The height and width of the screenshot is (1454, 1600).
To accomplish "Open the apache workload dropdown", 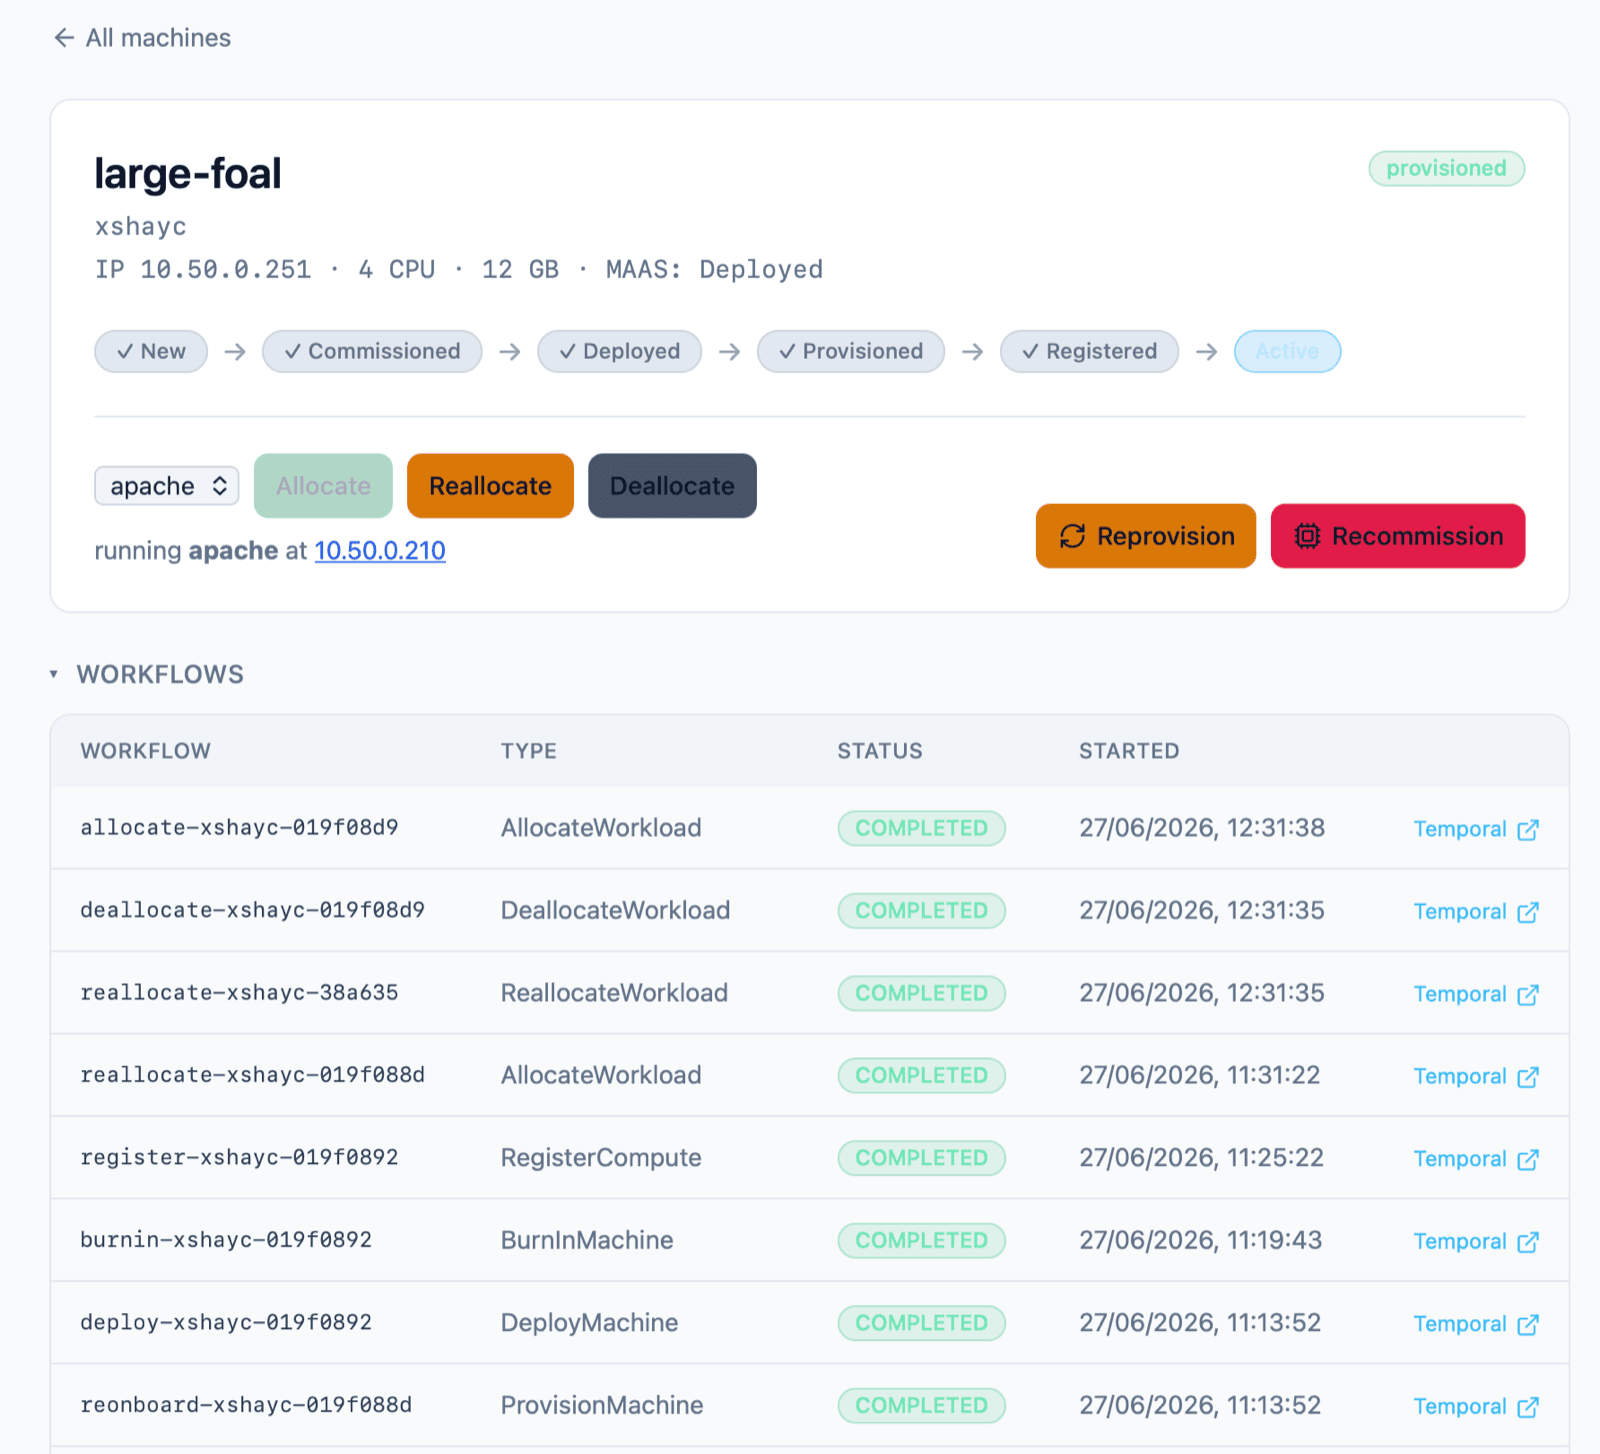I will coord(167,486).
